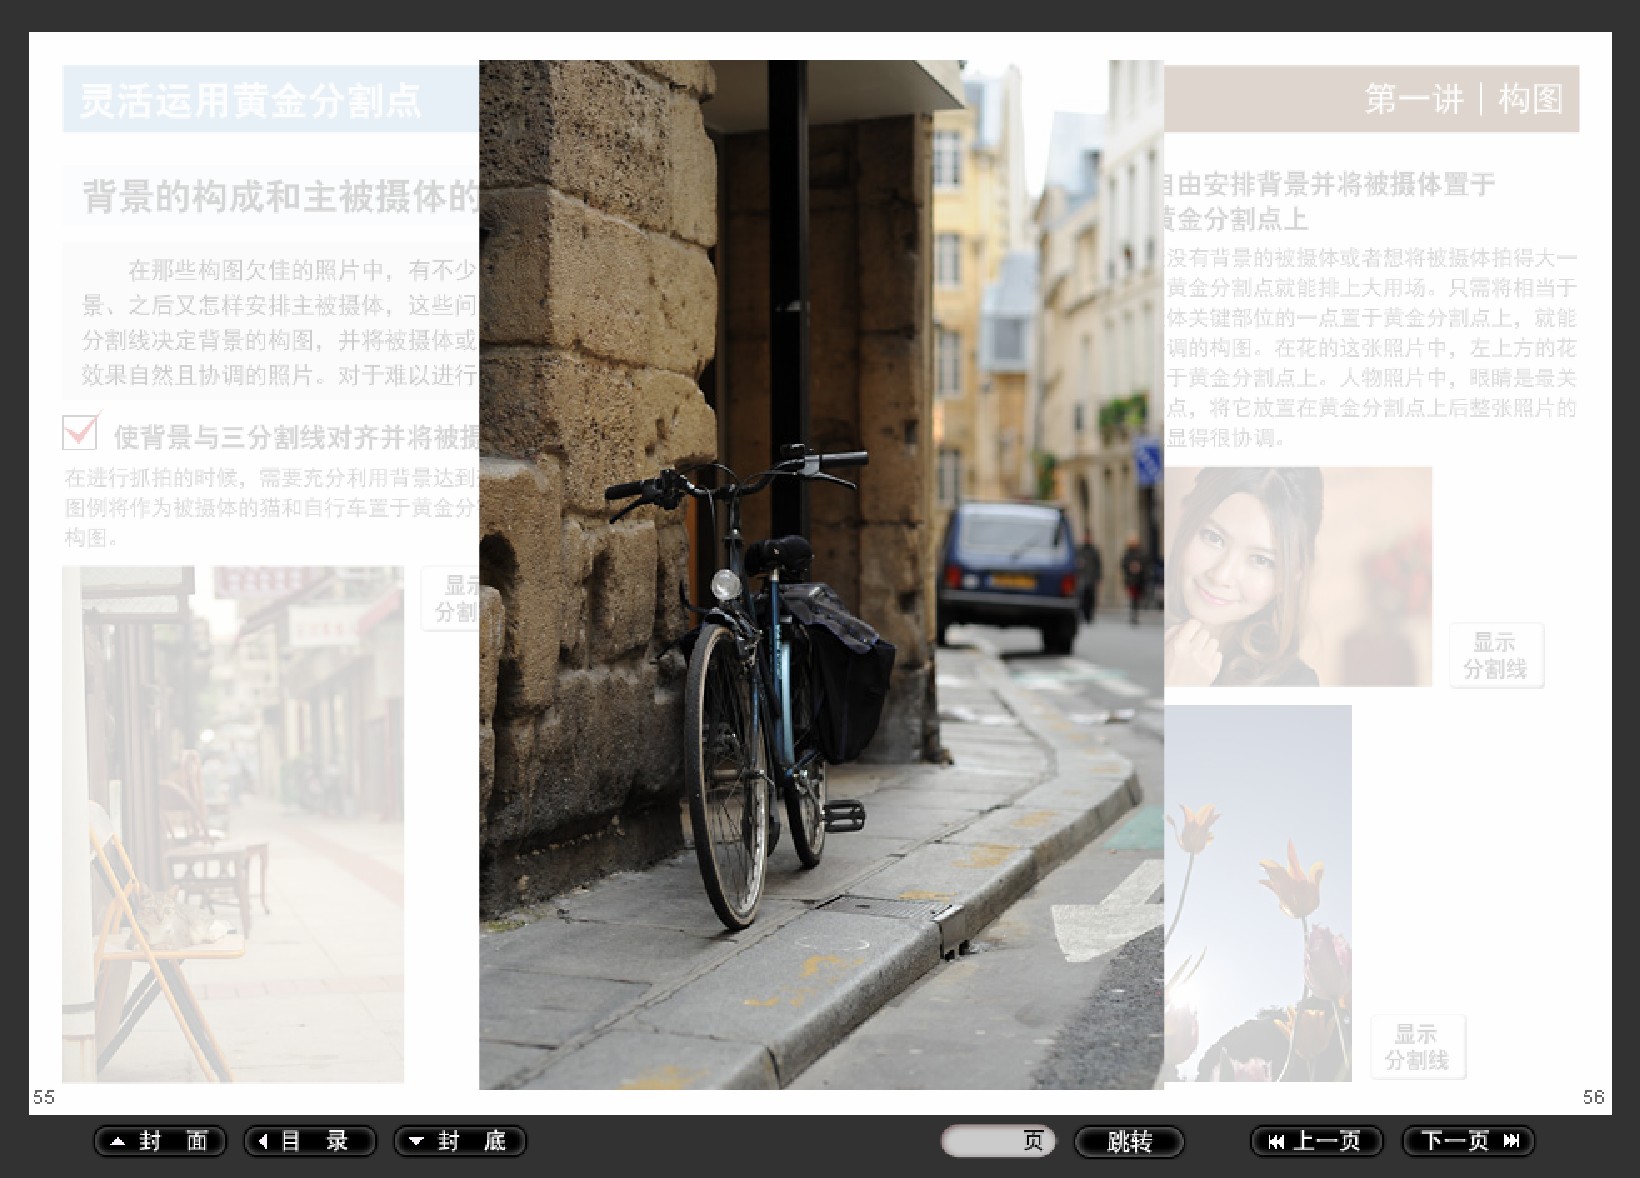This screenshot has width=1640, height=1178.
Task: Go to previous page with 上一页
Action: (1317, 1141)
